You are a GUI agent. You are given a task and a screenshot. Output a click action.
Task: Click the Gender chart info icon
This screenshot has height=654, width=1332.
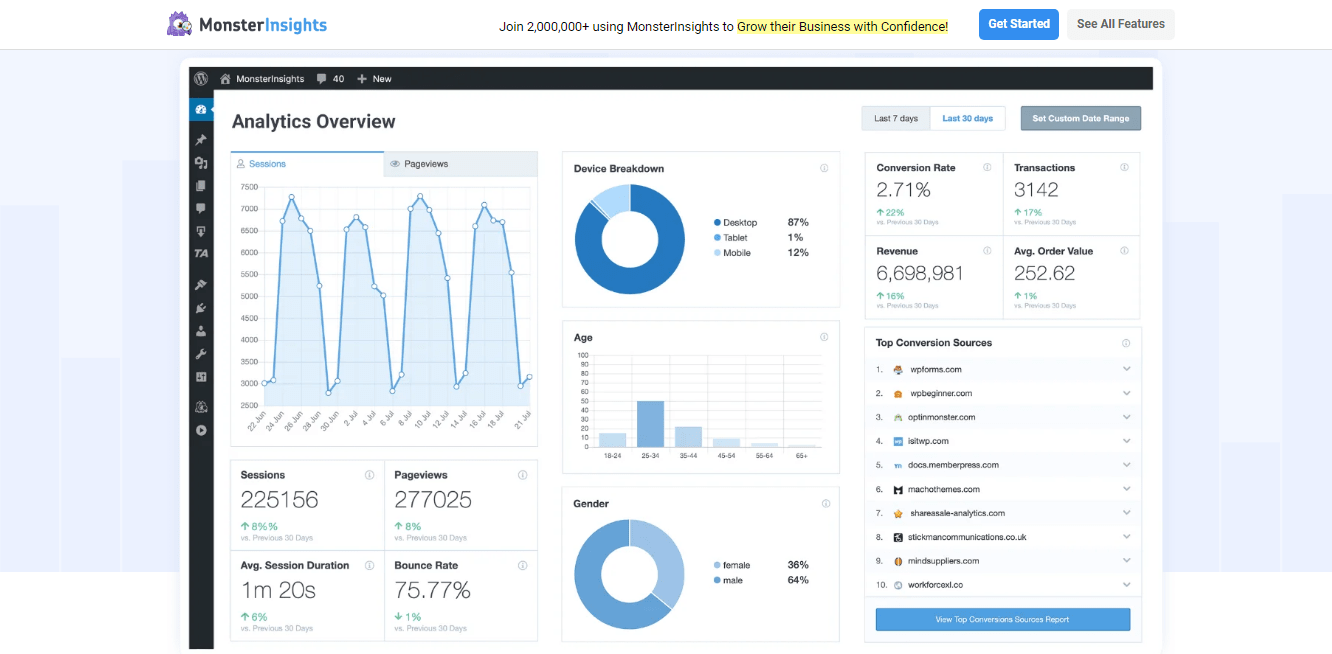coord(824,504)
